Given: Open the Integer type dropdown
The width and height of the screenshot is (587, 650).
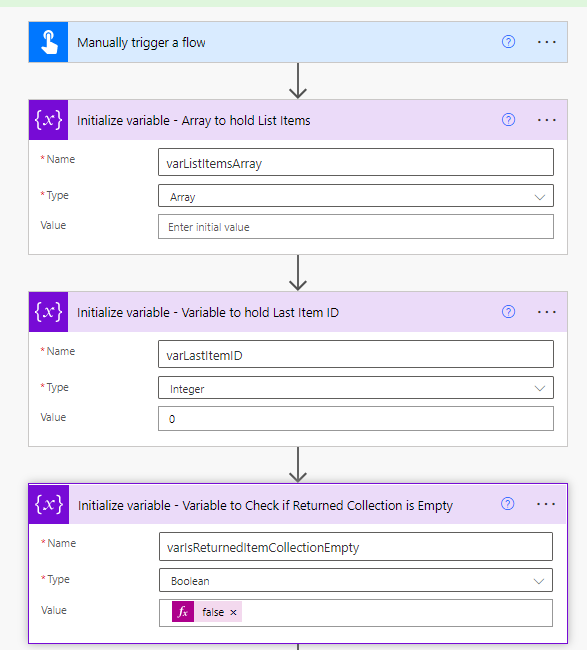Looking at the screenshot, I should (x=356, y=388).
